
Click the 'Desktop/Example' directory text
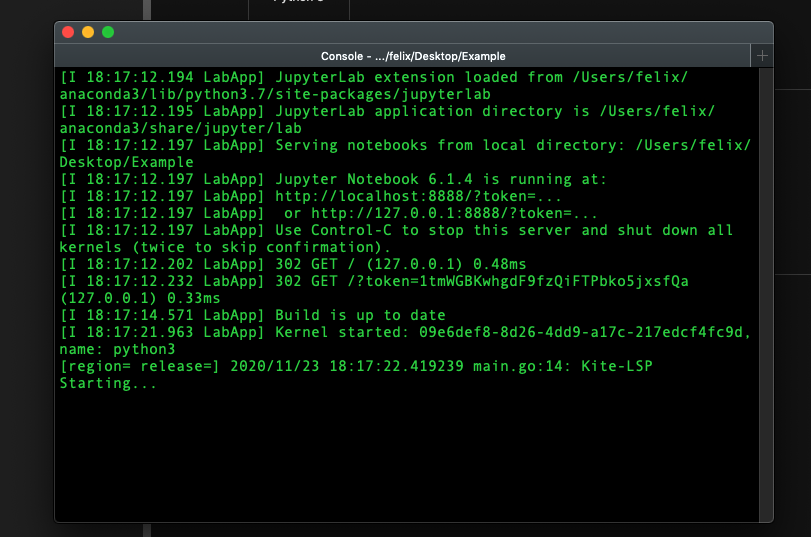pyautogui.click(x=127, y=162)
